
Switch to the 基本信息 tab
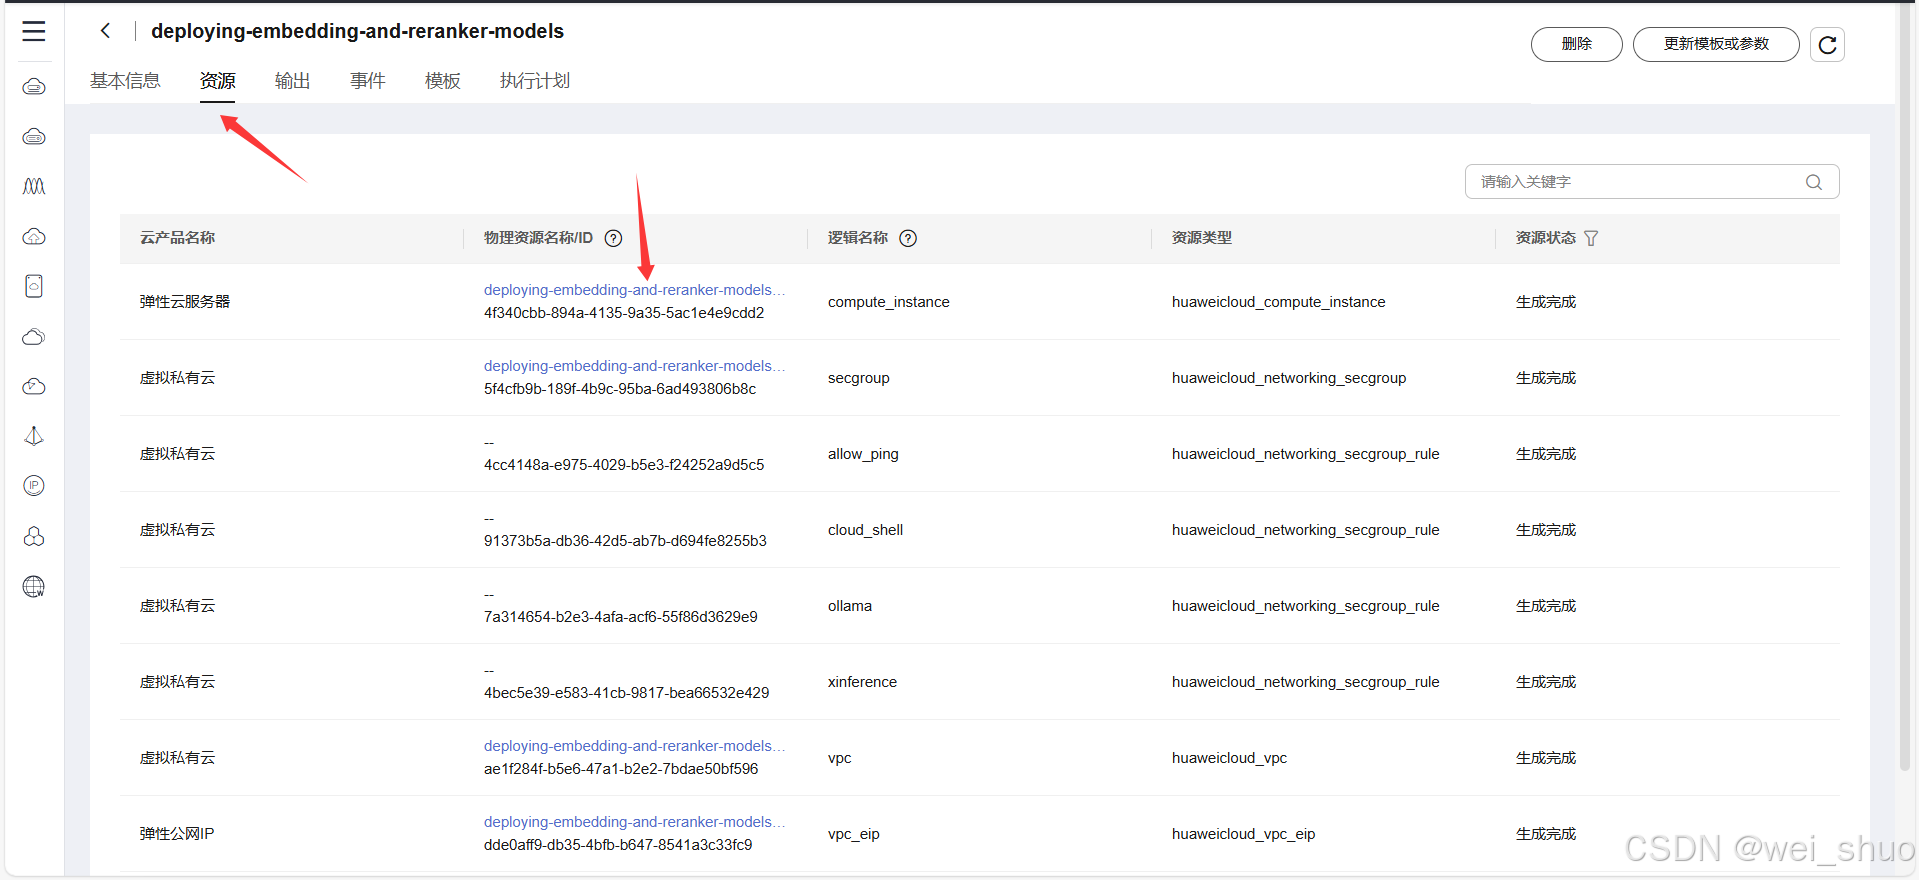click(125, 81)
